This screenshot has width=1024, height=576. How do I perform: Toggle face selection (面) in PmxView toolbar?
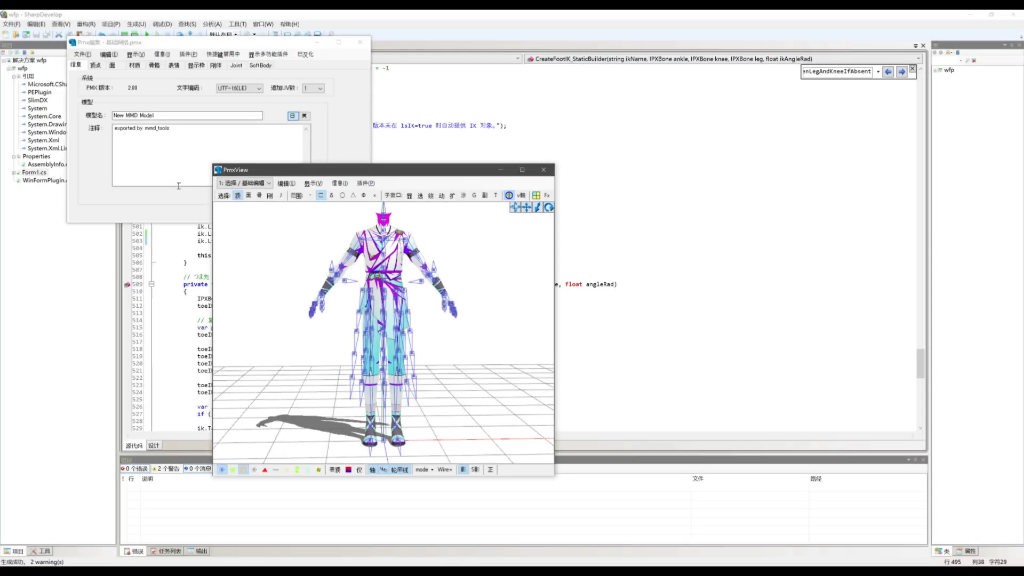(x=249, y=195)
